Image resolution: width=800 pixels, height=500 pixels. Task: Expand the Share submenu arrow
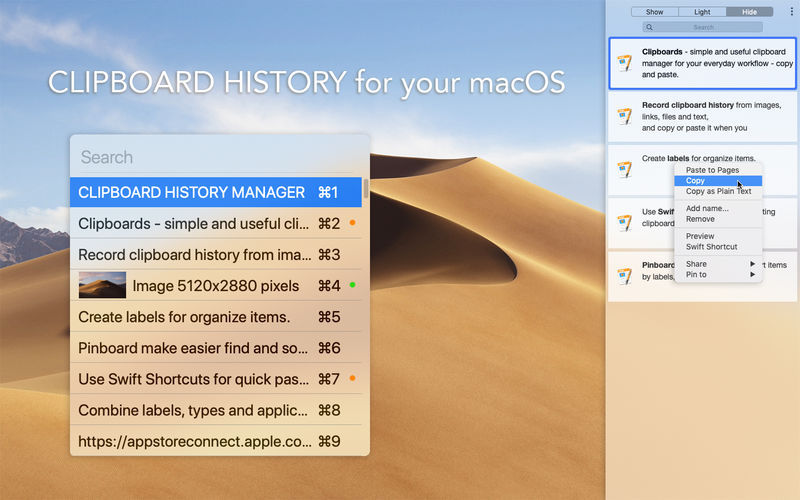tap(752, 264)
